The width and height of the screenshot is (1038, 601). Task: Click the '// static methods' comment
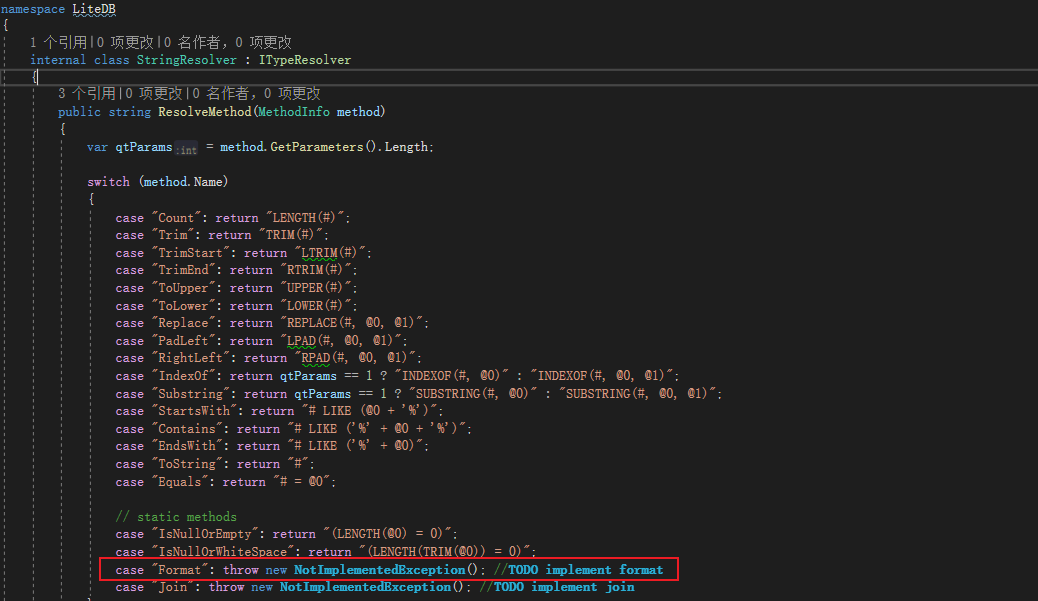tap(175, 517)
